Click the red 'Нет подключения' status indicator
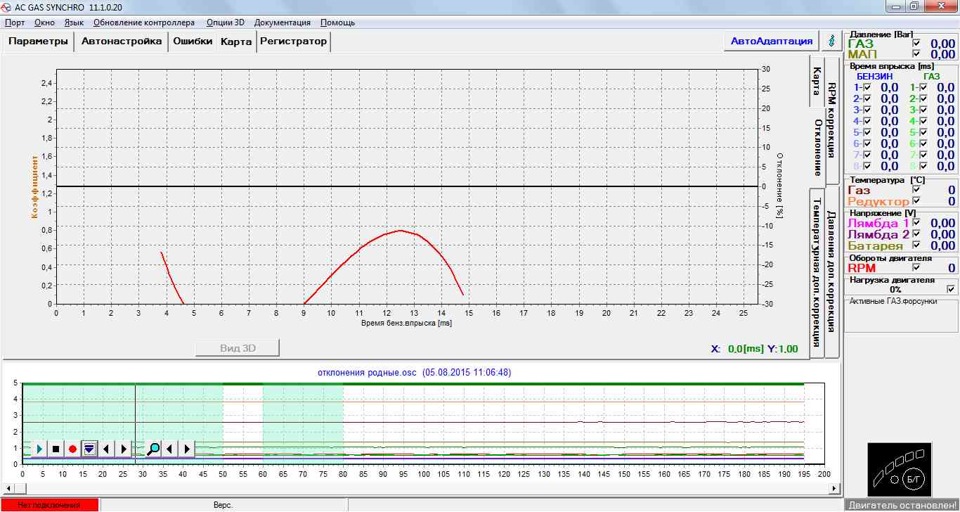This screenshot has height=512, width=960. click(49, 505)
